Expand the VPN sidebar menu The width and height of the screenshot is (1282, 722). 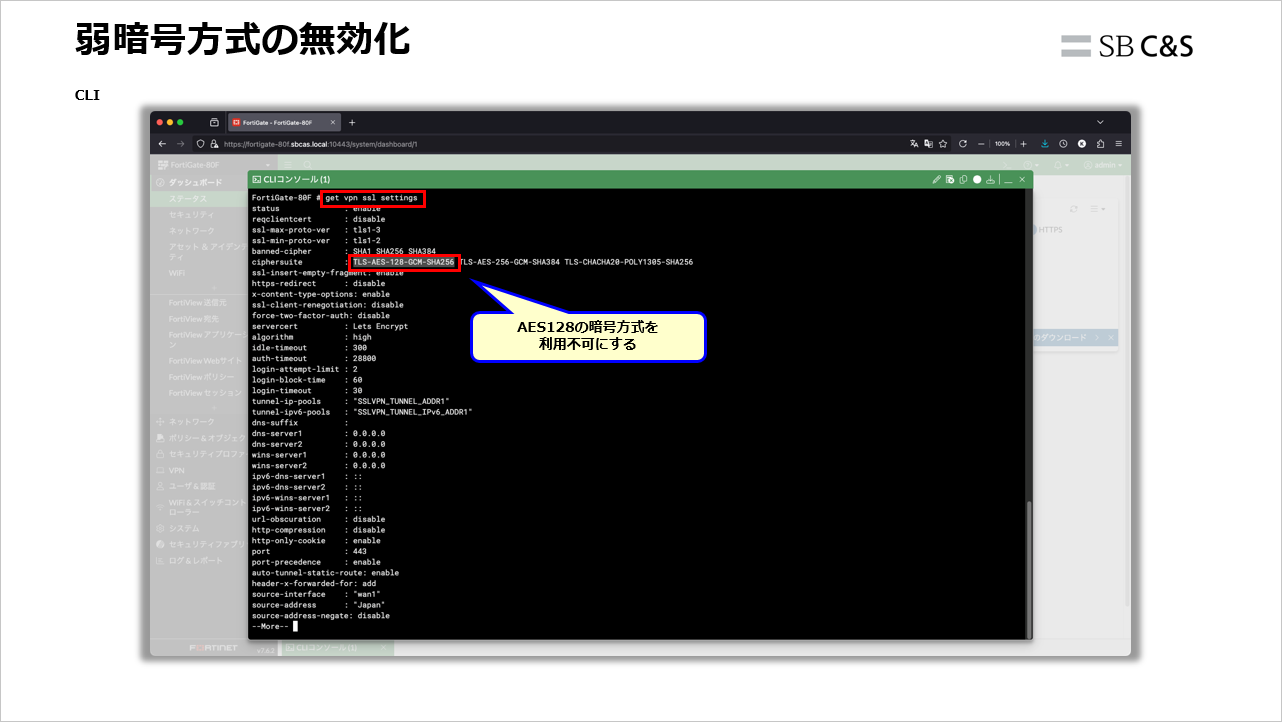[198, 470]
